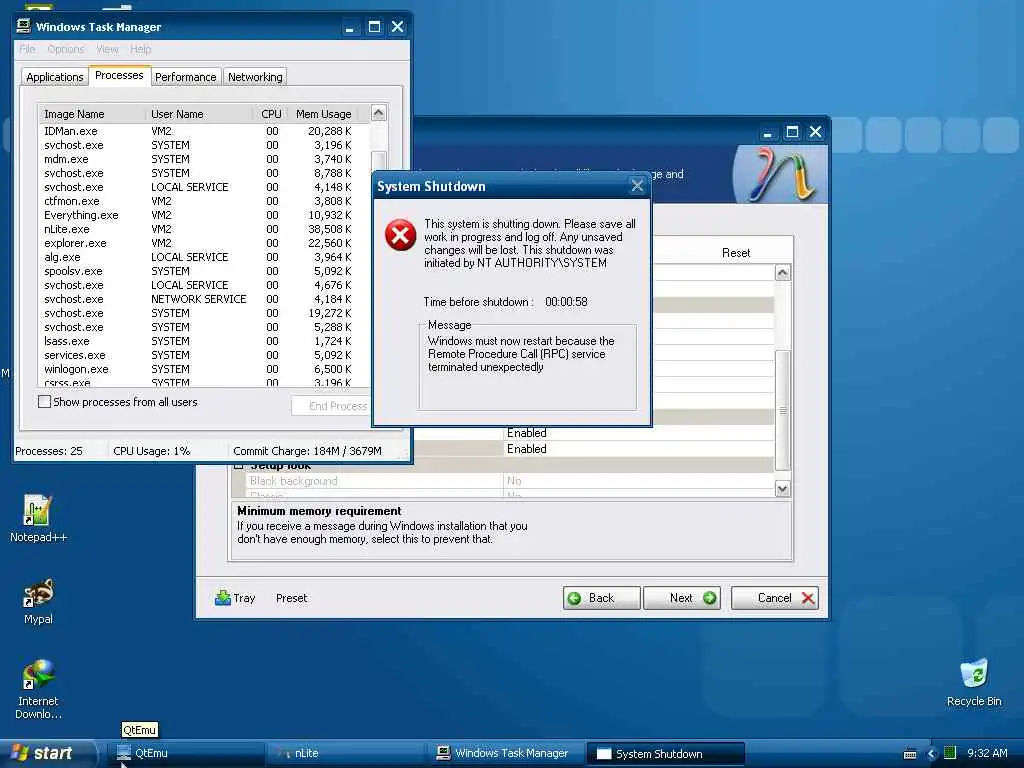Select the mdm.exe process row

[x=204, y=159]
